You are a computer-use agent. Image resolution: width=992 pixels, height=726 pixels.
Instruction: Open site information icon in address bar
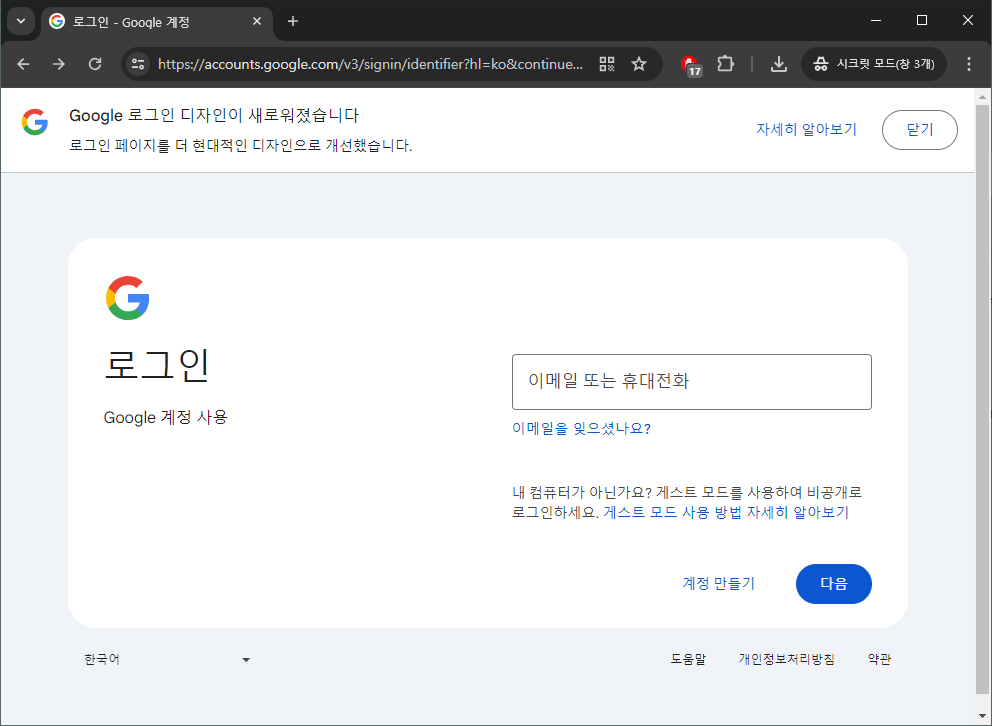coord(138,64)
